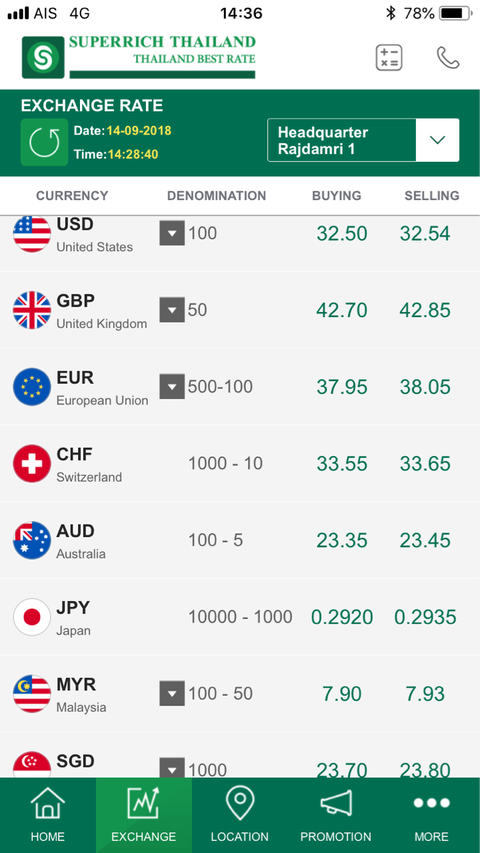Screen dimensions: 480x853
Task: Select the GBP United Kingdom flag
Action: click(32, 310)
